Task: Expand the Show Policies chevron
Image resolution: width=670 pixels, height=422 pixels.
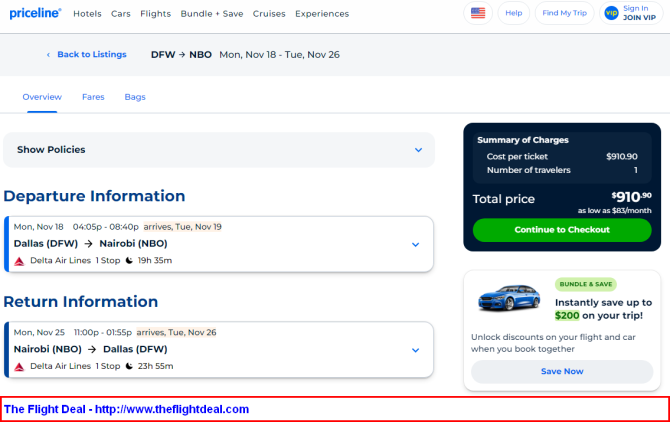Action: (x=418, y=150)
